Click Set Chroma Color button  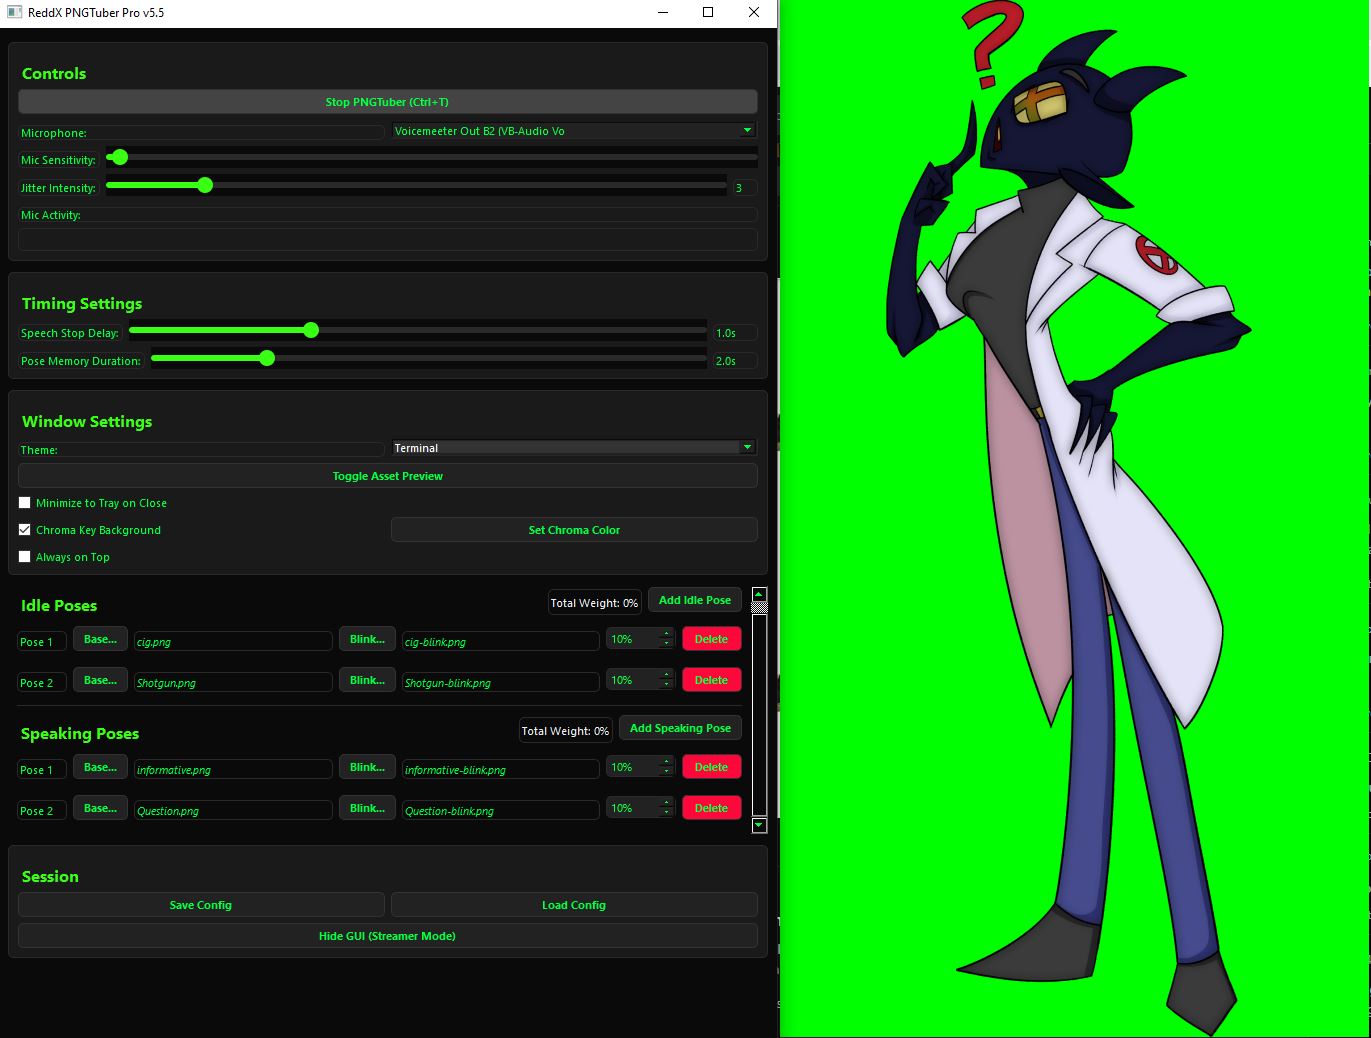tap(574, 530)
